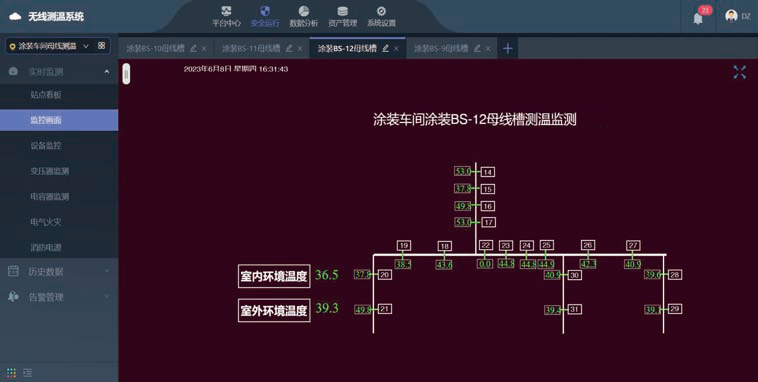758x382 pixels.
Task: Click sensor node box 14
Action: [x=488, y=172]
